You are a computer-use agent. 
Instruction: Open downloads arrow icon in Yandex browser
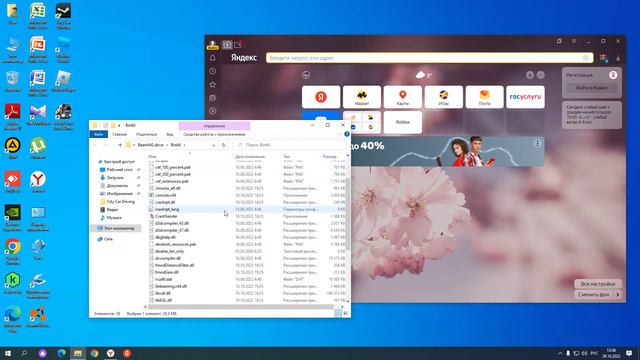[618, 58]
